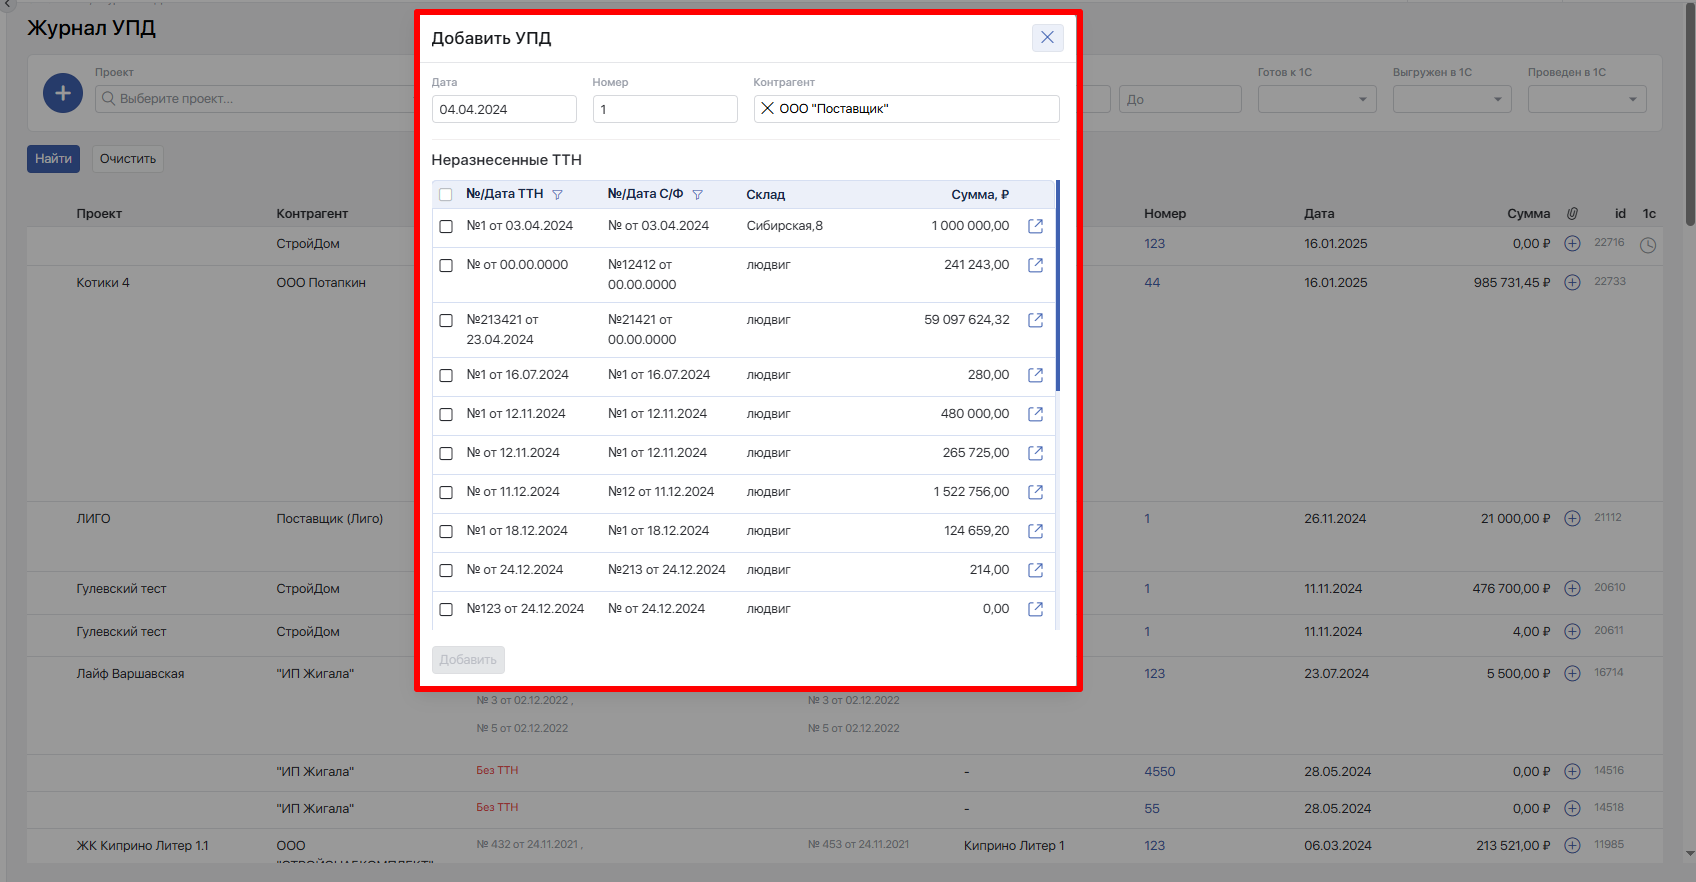Viewport: 1696px width, 882px height.
Task: Clear the ООО "Поставщик" contractor with X icon
Action: tap(768, 108)
